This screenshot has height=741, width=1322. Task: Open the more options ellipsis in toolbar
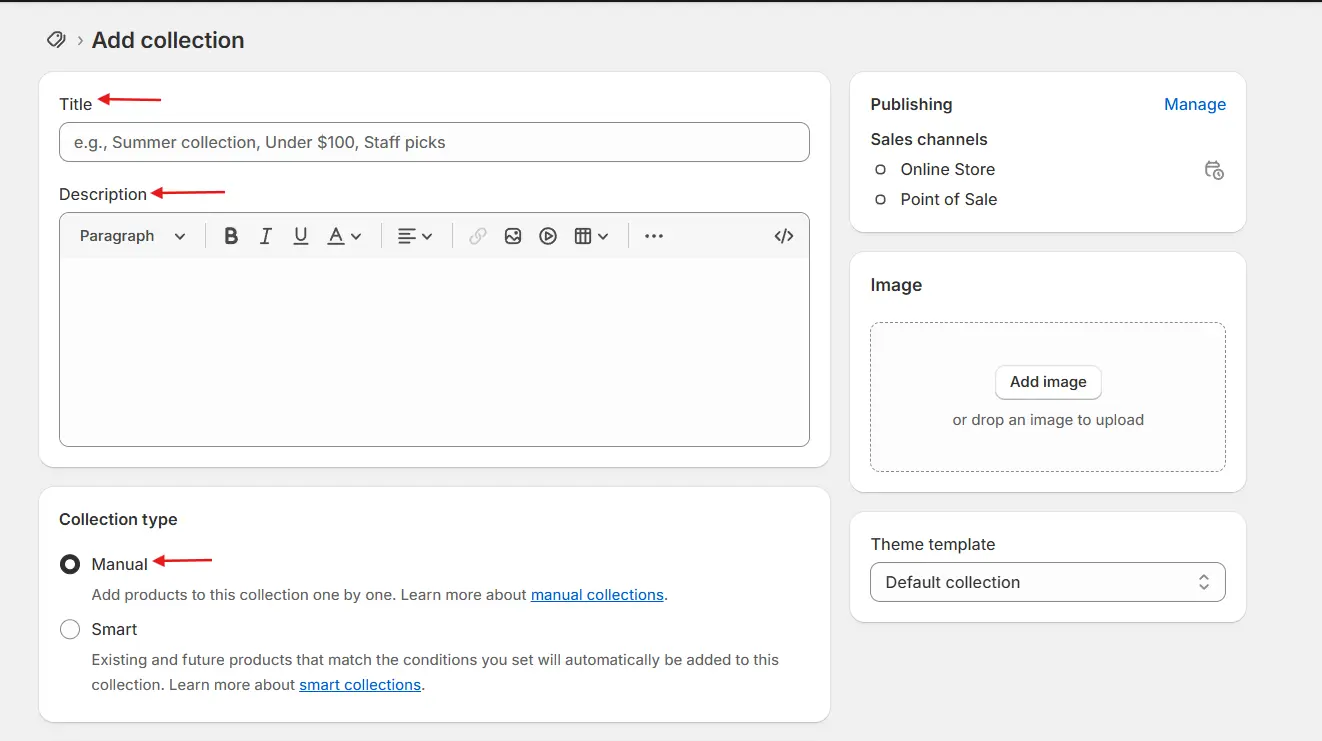click(x=654, y=236)
